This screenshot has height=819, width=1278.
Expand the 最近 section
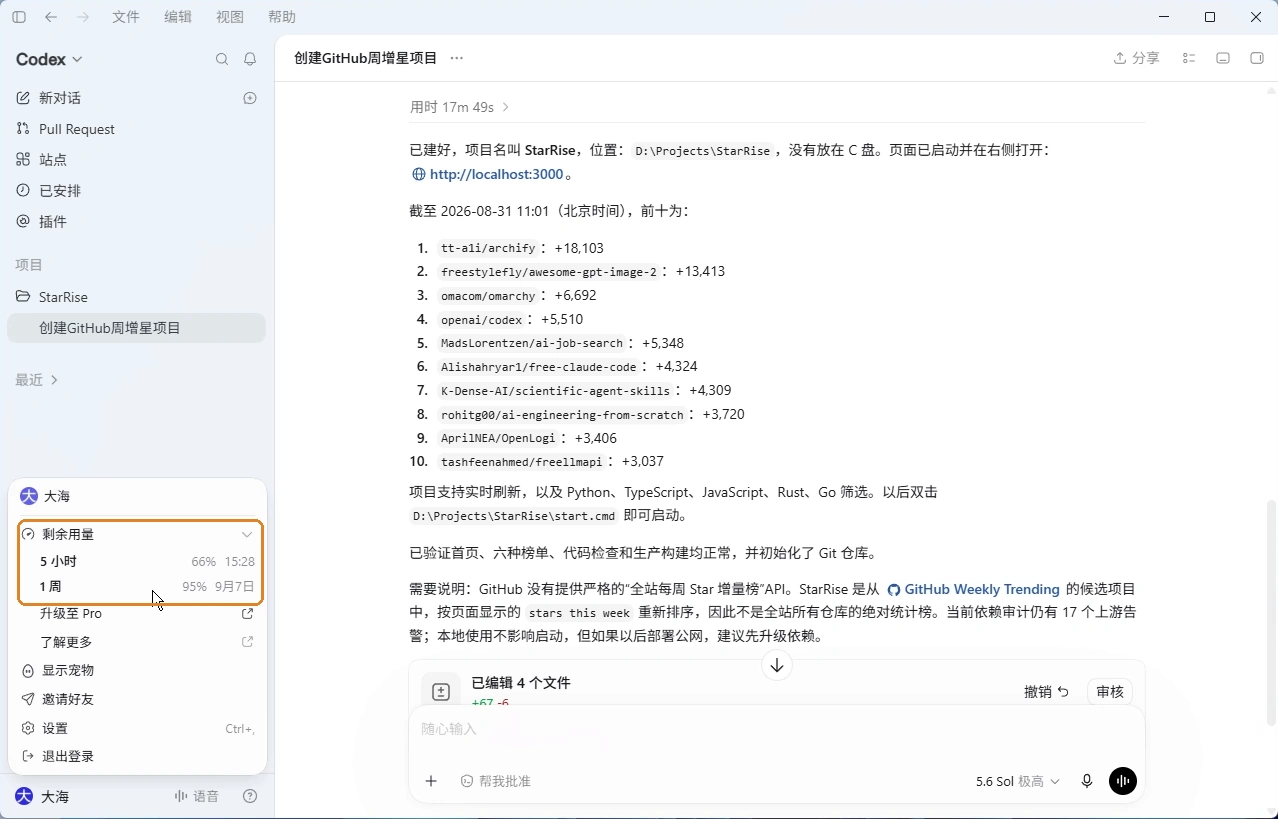(x=37, y=380)
